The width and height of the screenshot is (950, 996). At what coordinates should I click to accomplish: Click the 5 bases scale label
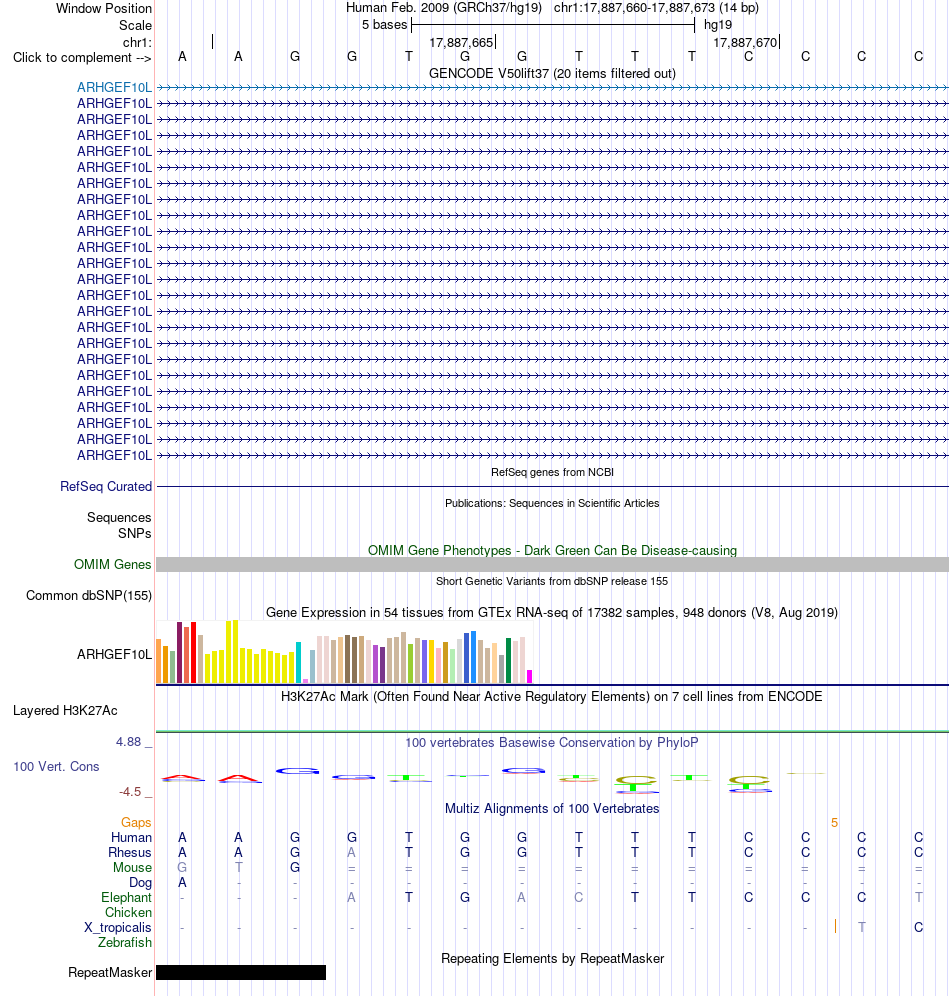point(384,25)
